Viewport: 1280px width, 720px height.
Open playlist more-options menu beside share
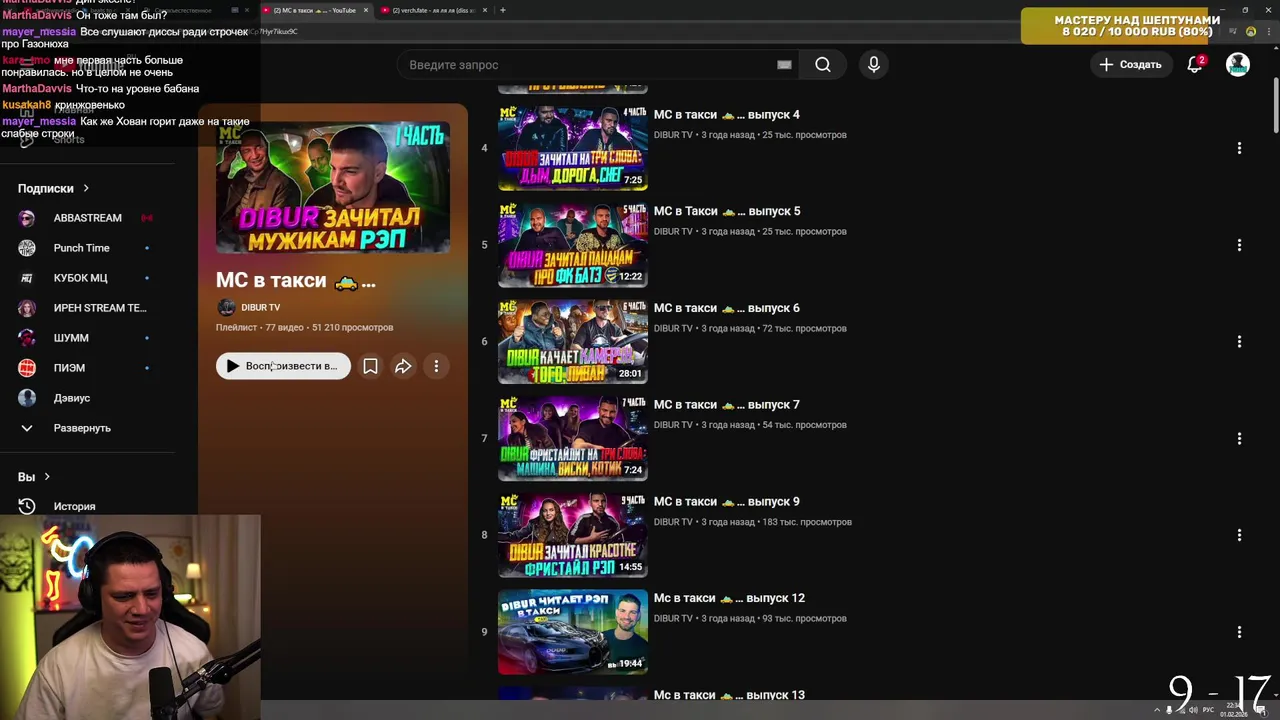436,366
